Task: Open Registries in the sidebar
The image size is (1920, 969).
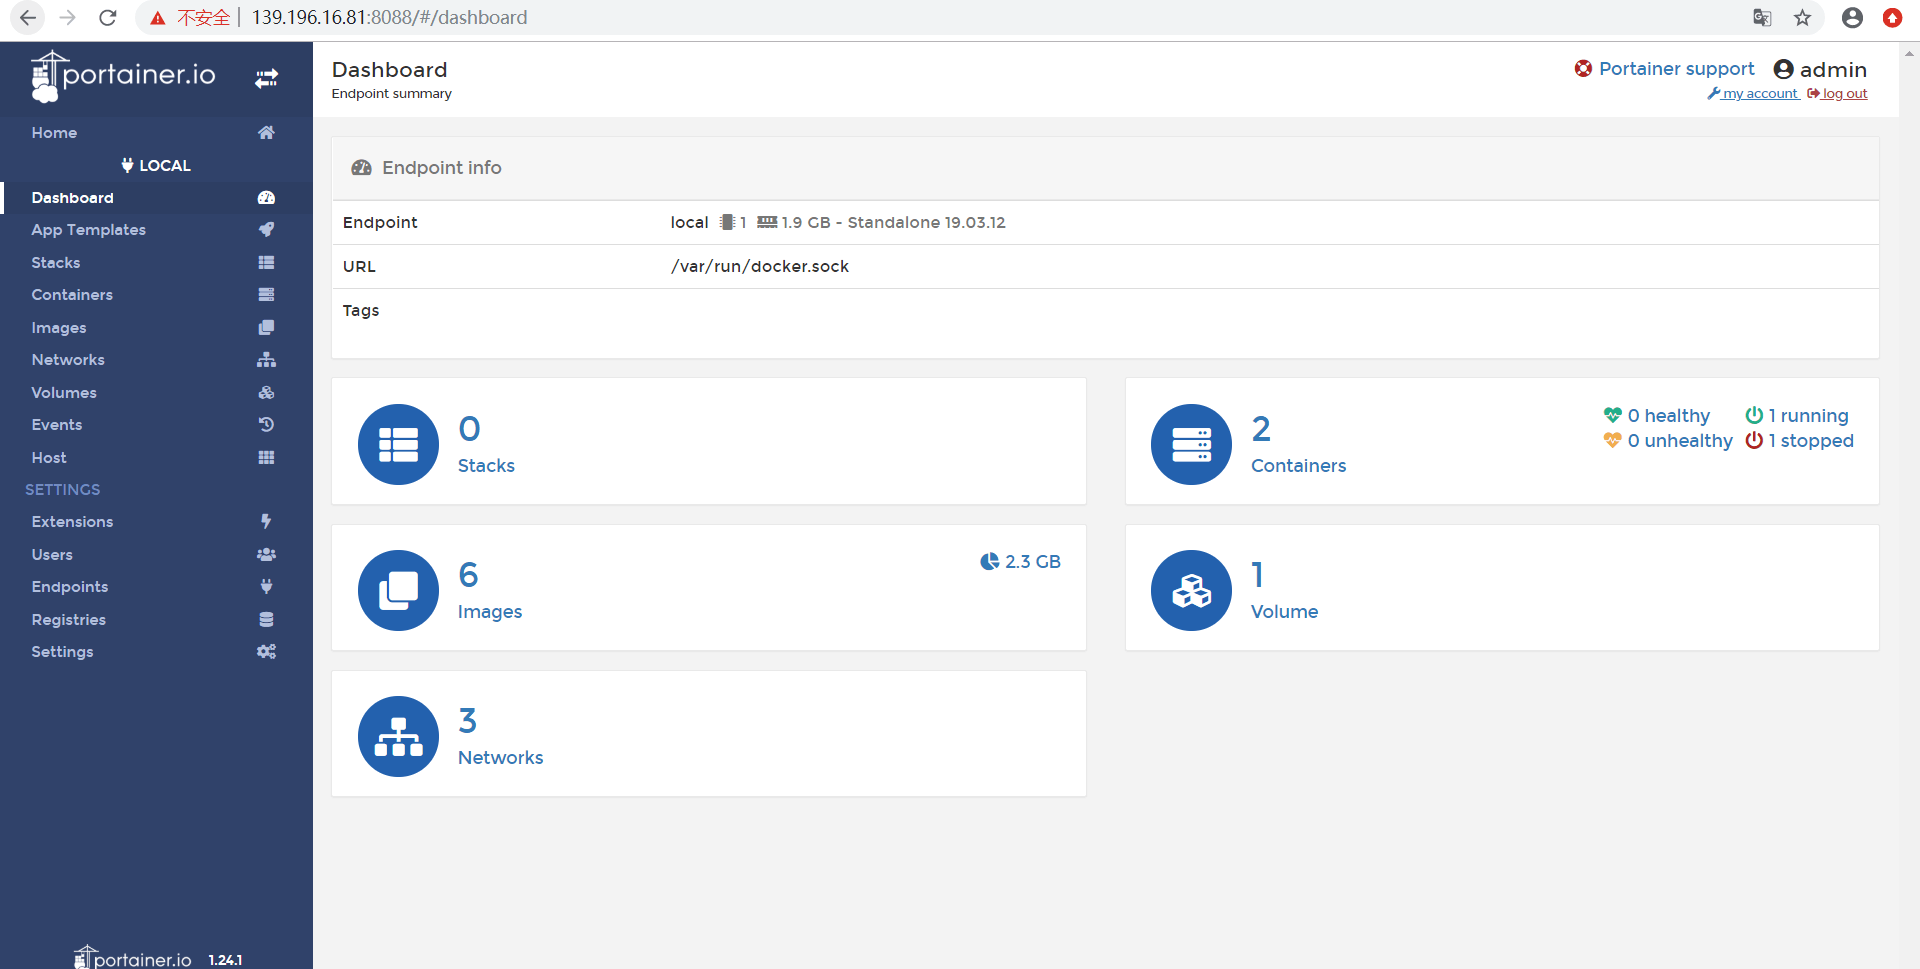Action: coord(68,620)
